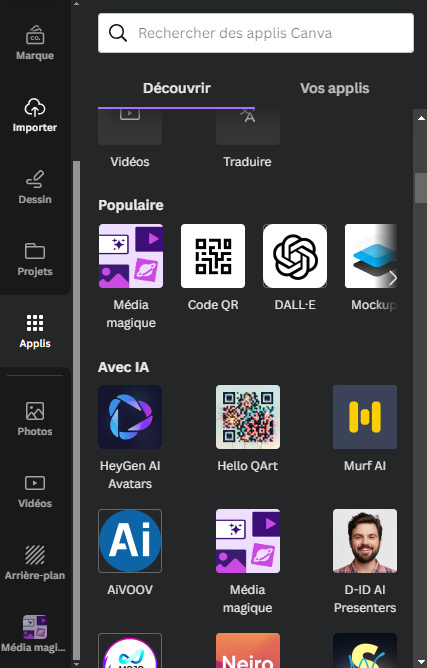Screen dimensions: 427x668
Task: Click the HeyGen AI Avatars label
Action: pyautogui.click(x=130, y=475)
